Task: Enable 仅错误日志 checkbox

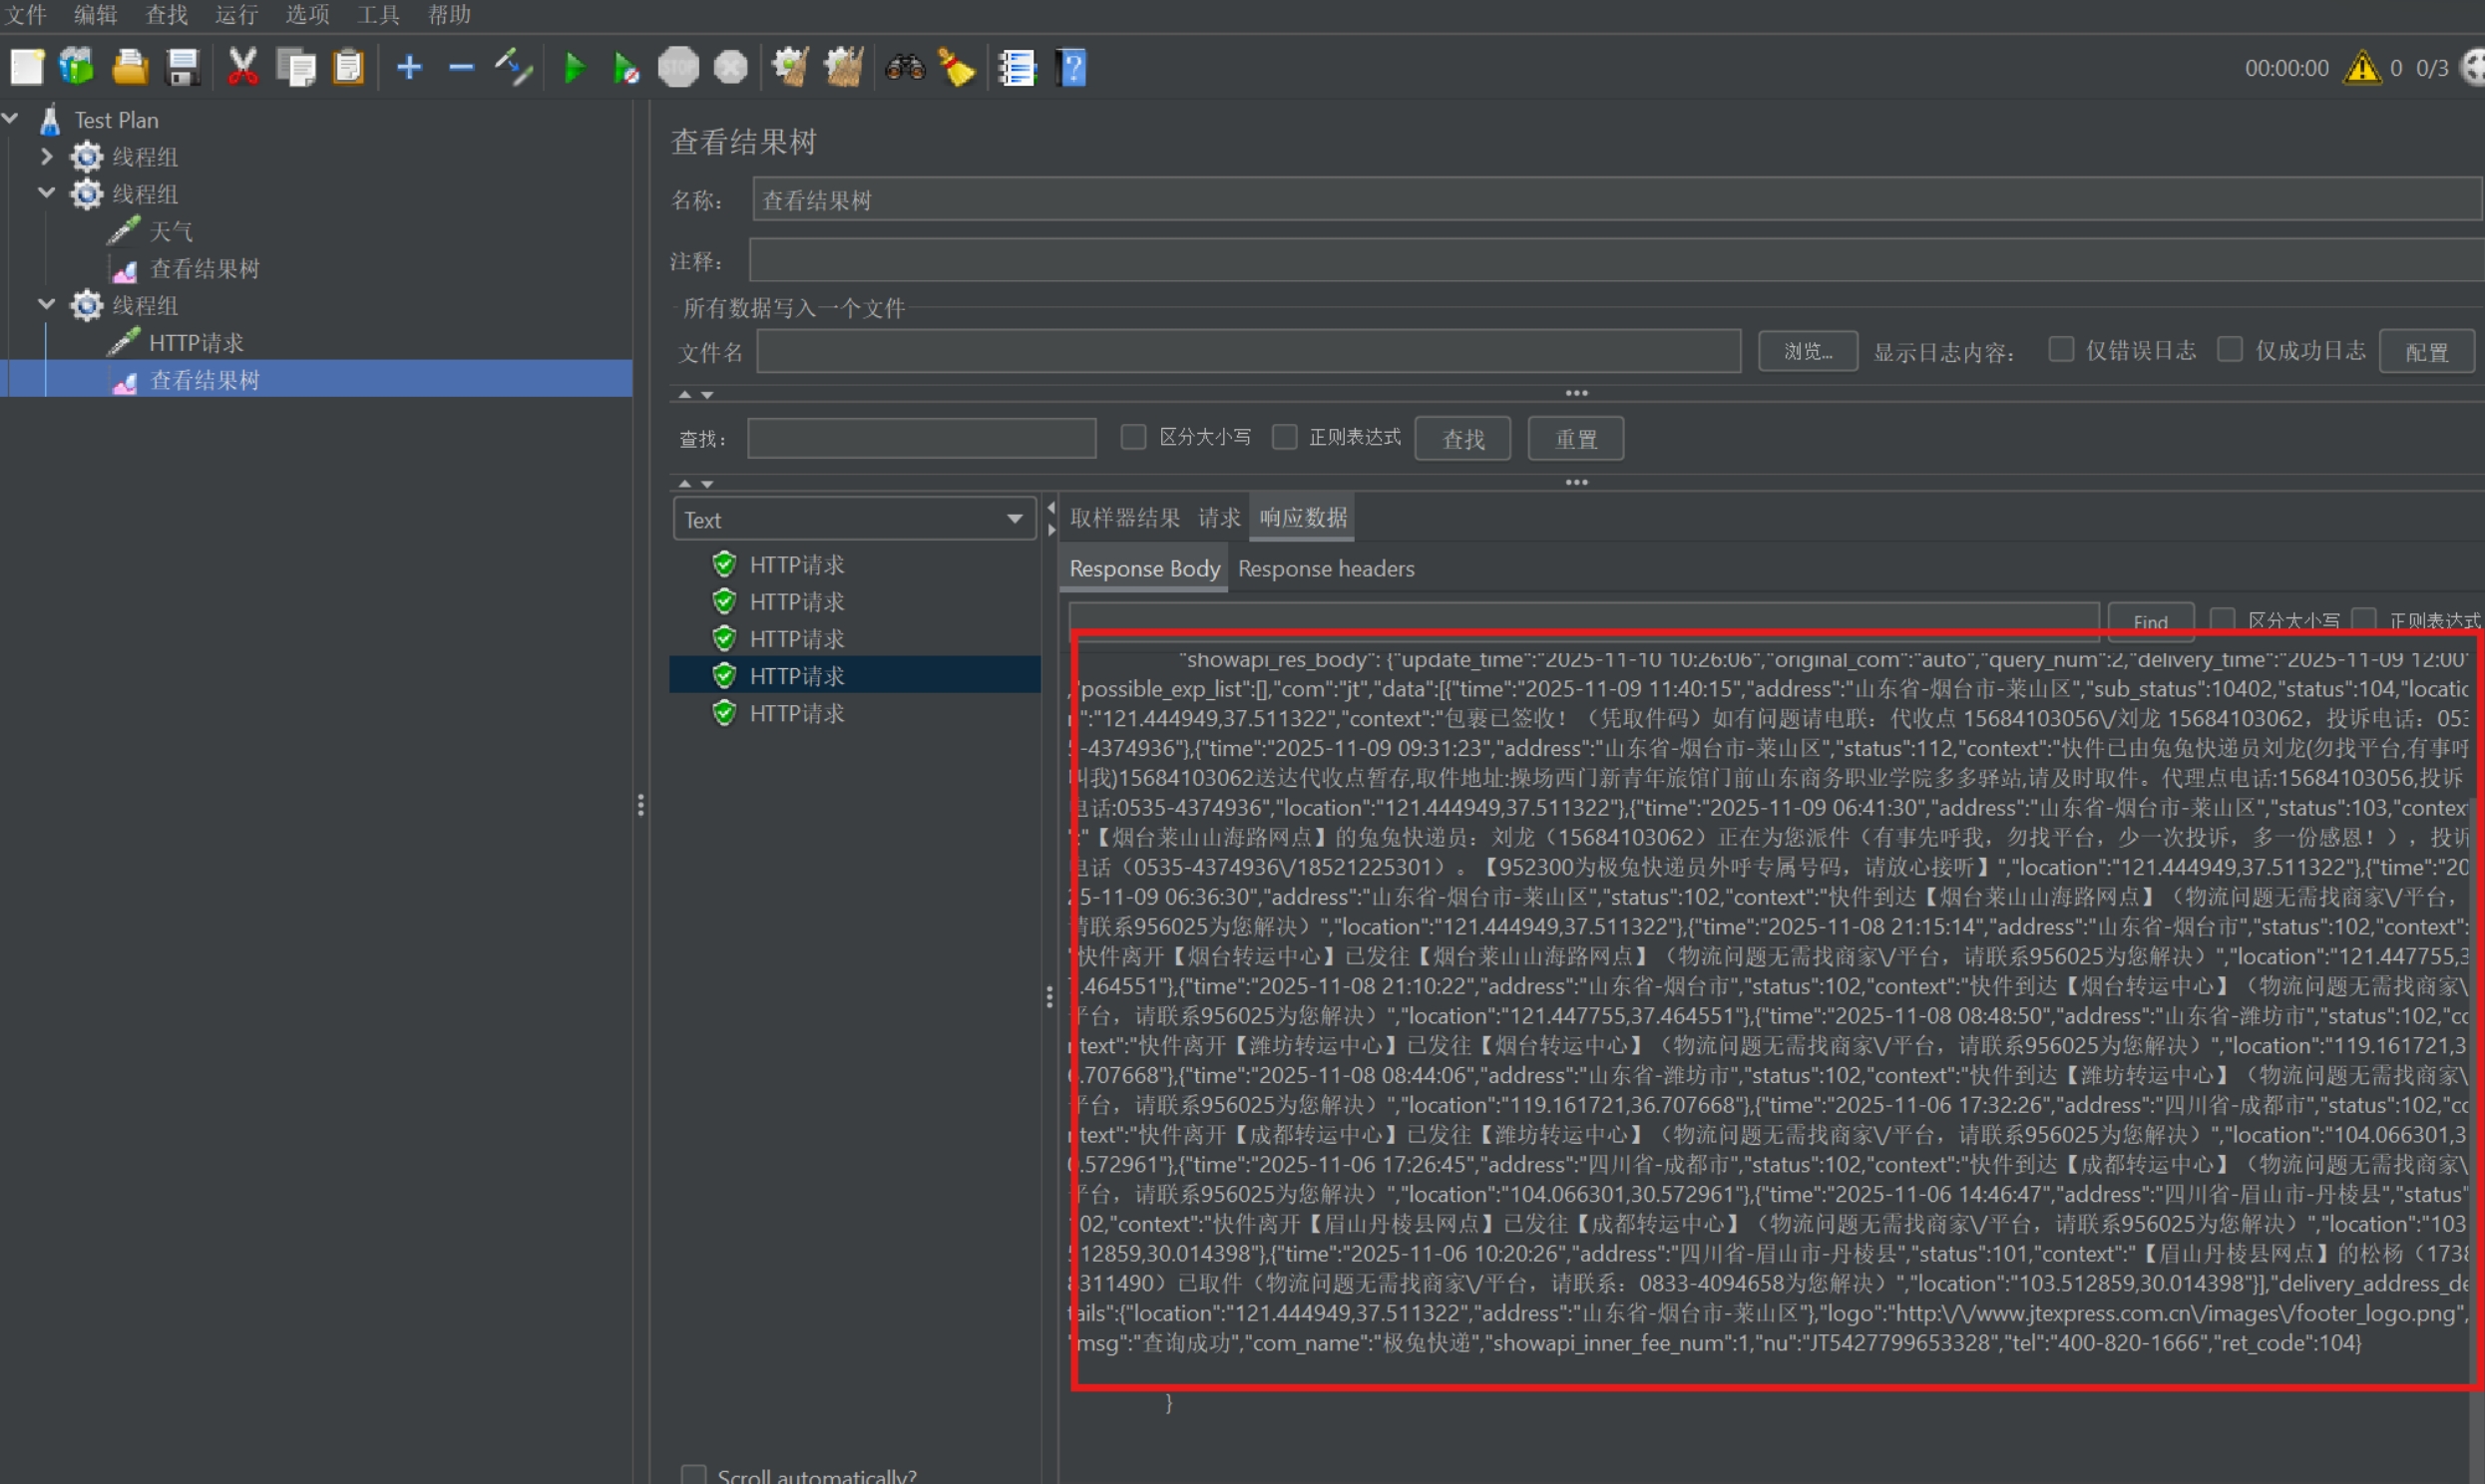Action: 2060,349
